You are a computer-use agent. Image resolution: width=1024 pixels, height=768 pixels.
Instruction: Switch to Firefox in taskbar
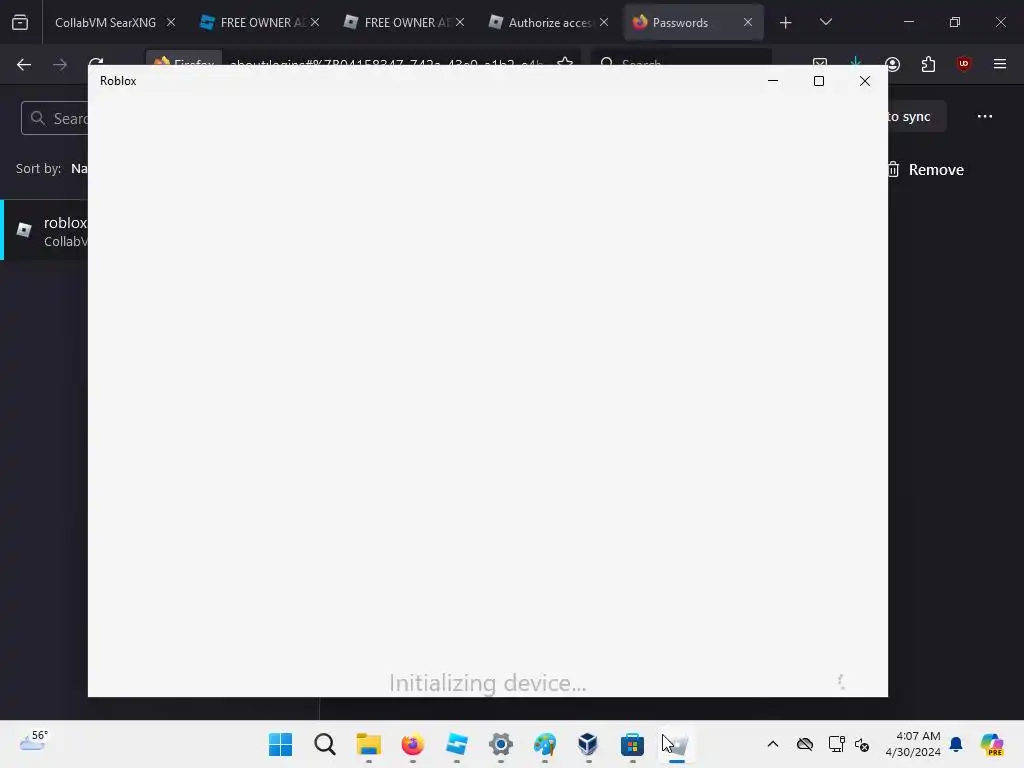[413, 744]
